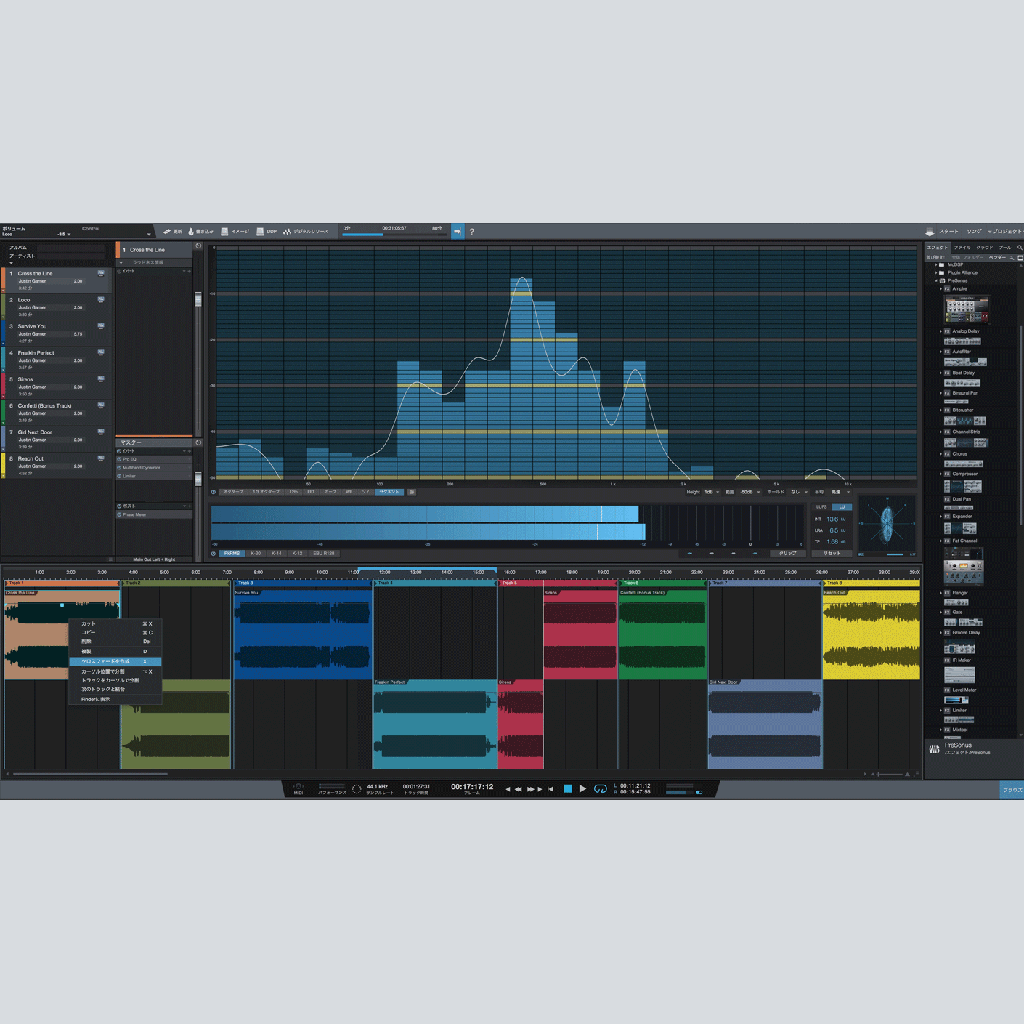
Task: Enable loop playback in the transport bar
Action: [x=600, y=788]
